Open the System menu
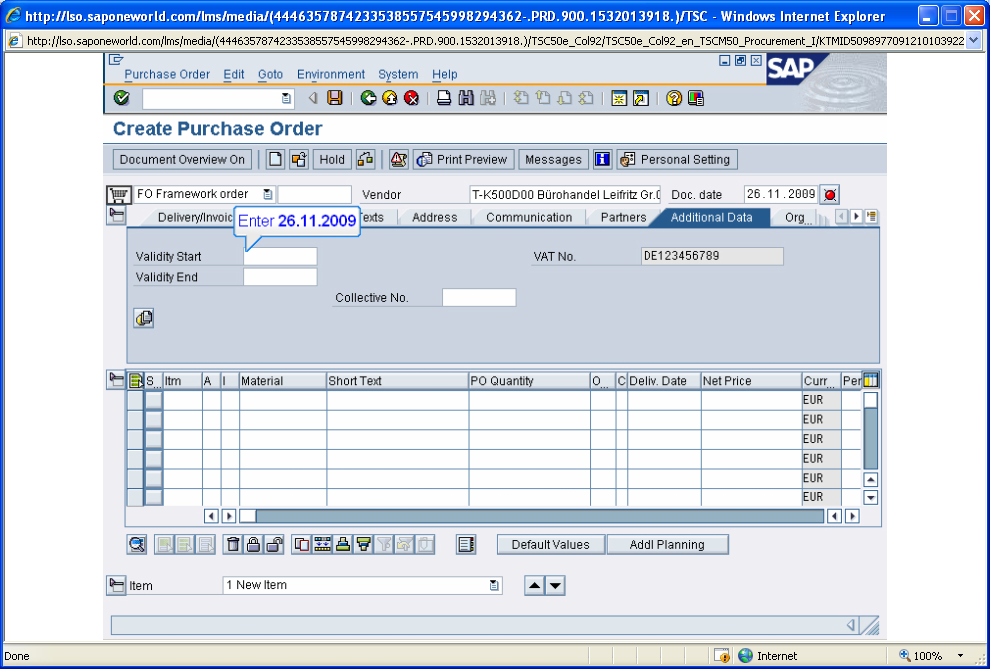Viewport: 990px width, 669px height. [398, 74]
